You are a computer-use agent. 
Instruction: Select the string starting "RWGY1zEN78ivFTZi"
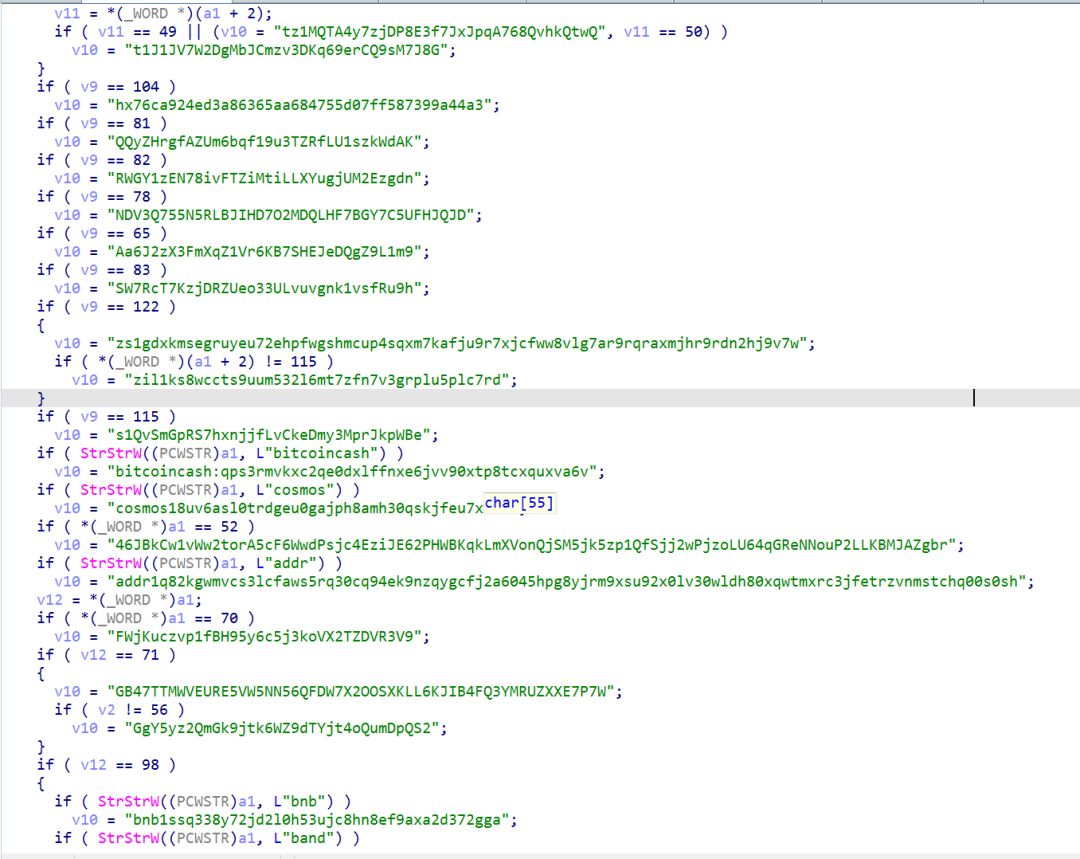[266, 178]
